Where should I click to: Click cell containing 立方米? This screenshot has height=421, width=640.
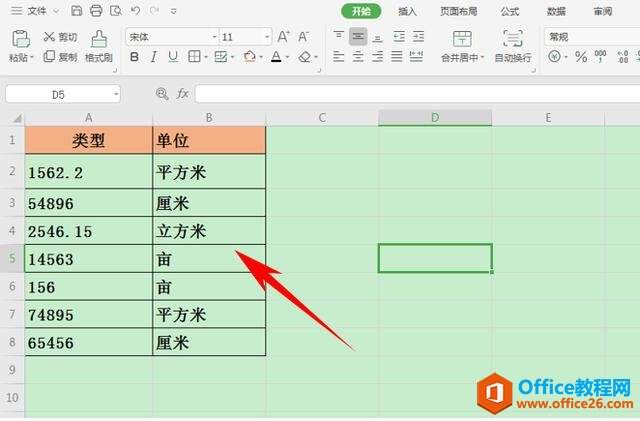click(x=209, y=231)
